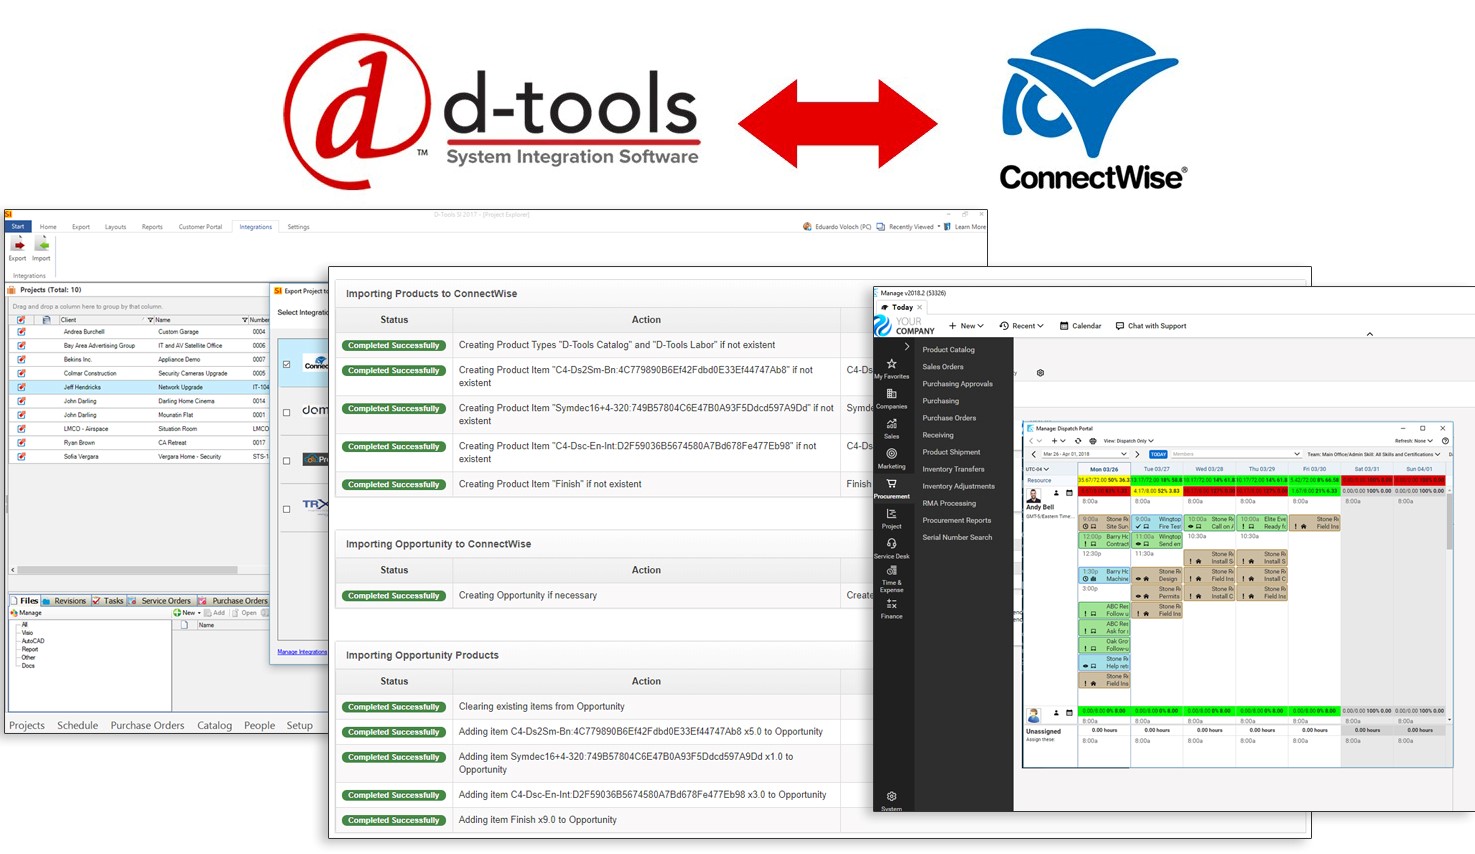Open the Members dropdown in Dispatch Portal
1475x854 pixels.
tap(1236, 454)
